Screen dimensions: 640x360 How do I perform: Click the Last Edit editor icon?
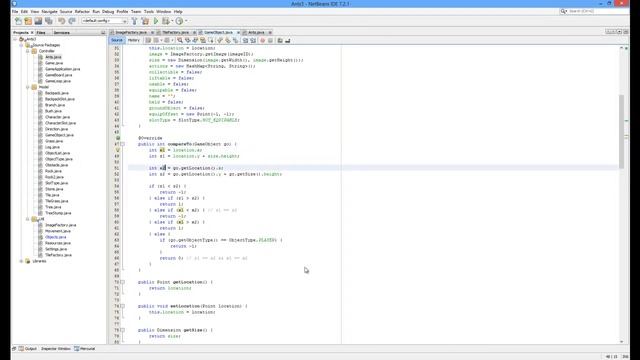pos(148,40)
